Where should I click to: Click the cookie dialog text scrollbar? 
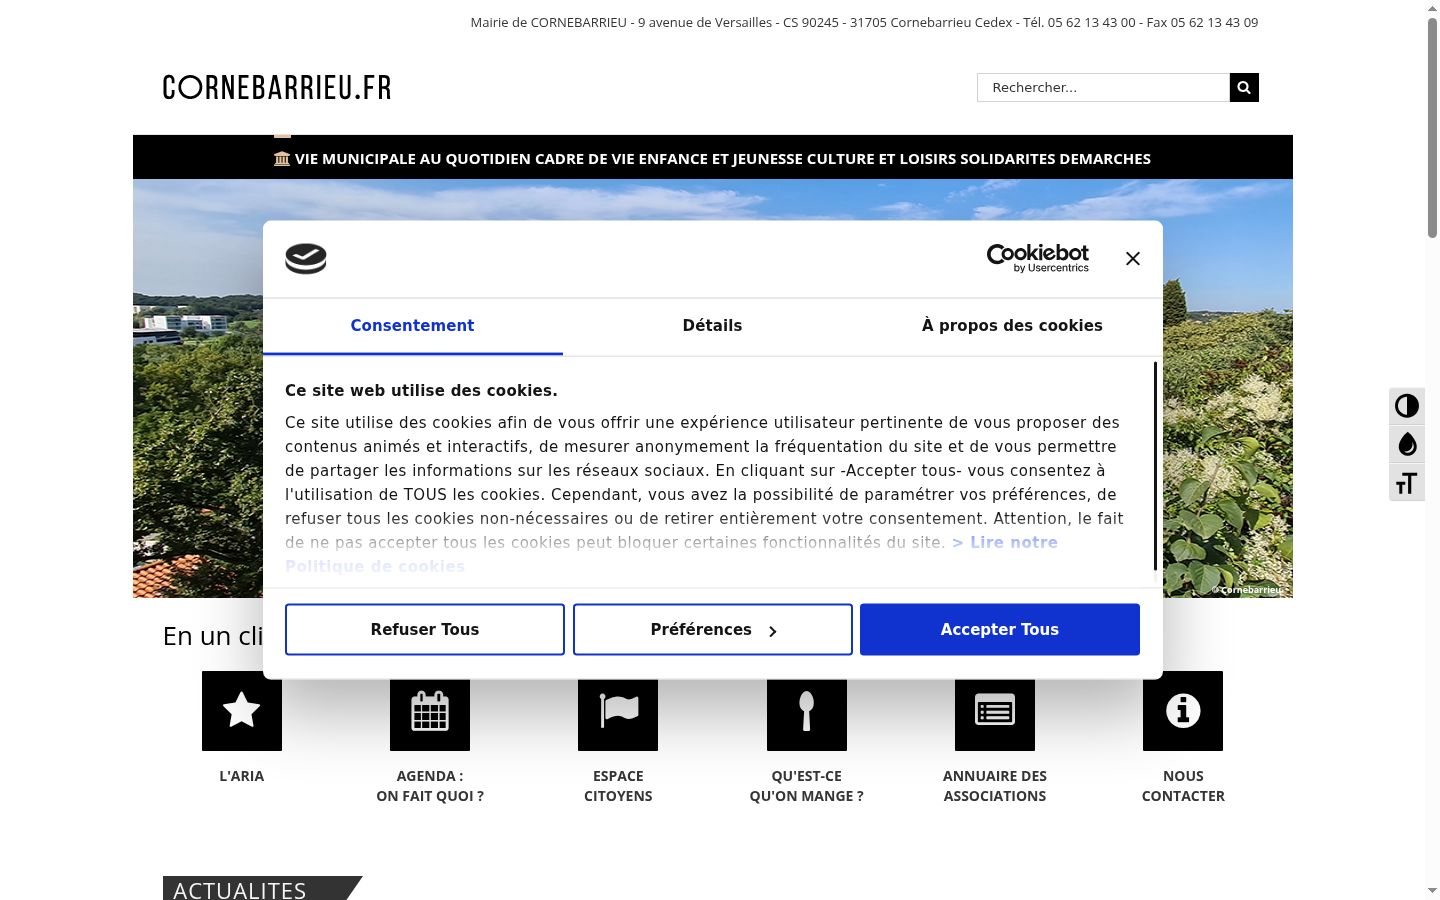pos(1156,466)
